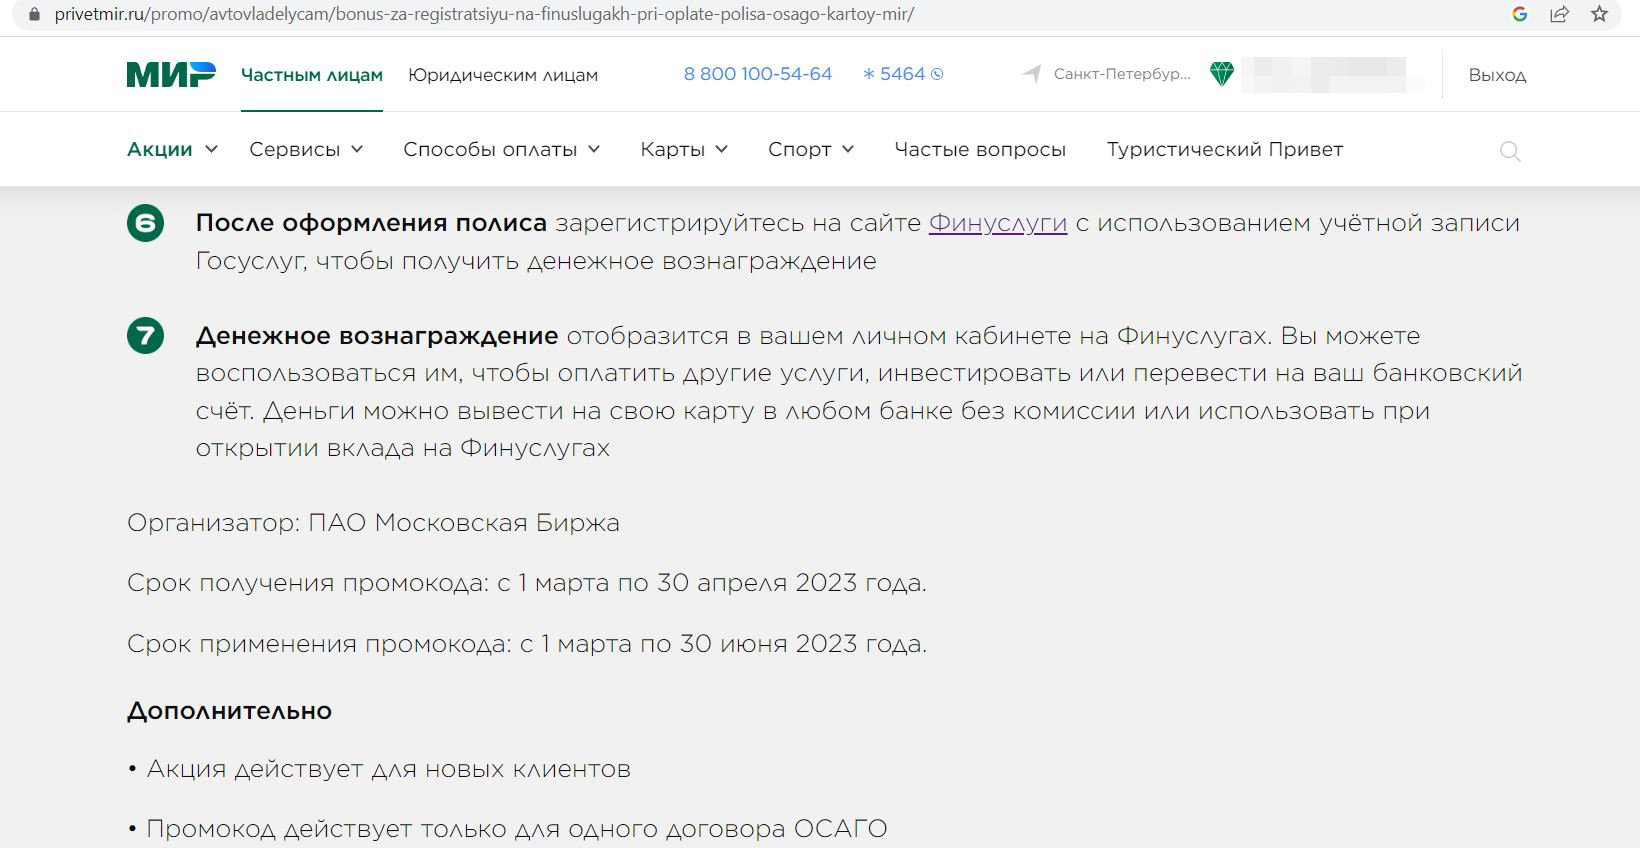This screenshot has height=848, width=1640.
Task: Click the bold Денежное вознаграждение text
Action: 377,336
